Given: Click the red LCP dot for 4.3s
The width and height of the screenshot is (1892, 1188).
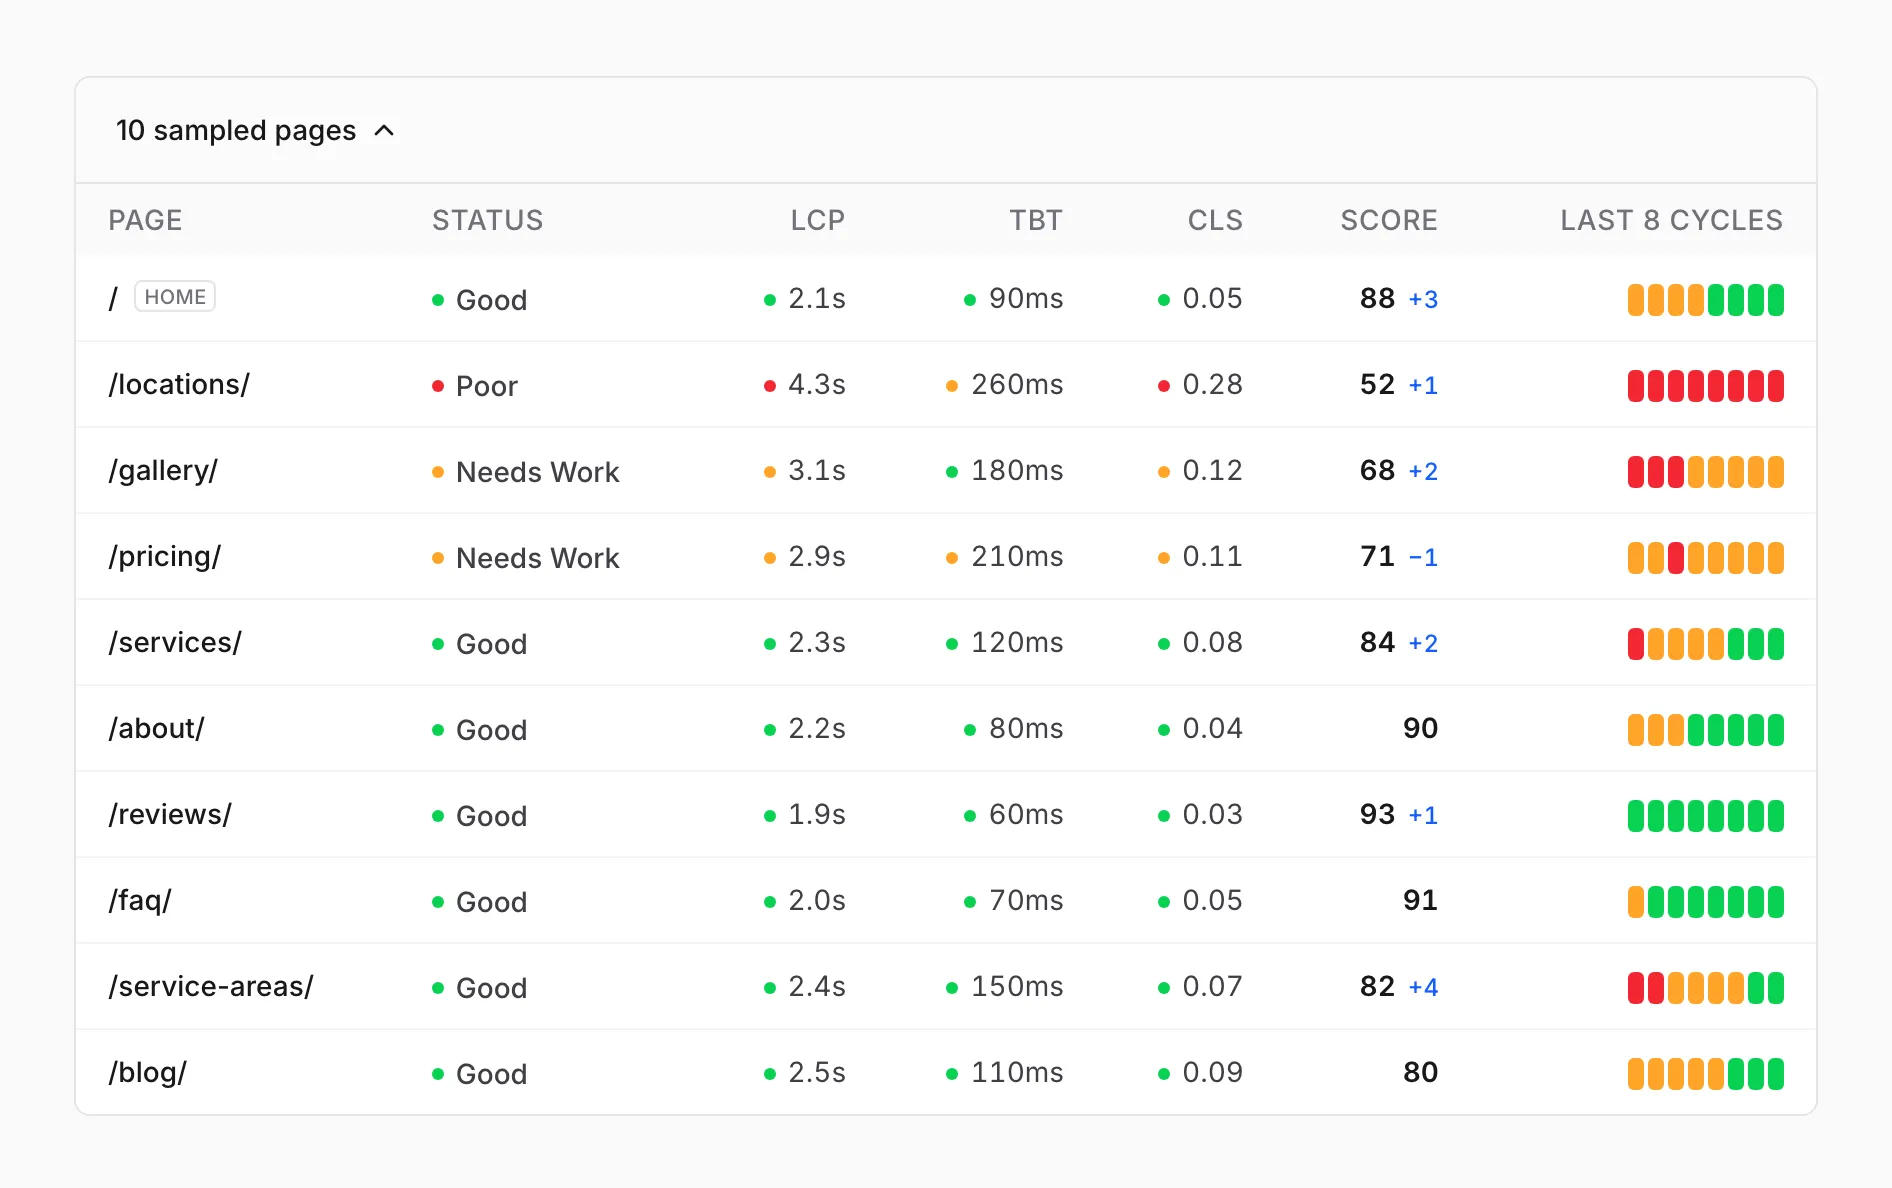Looking at the screenshot, I should tap(770, 386).
